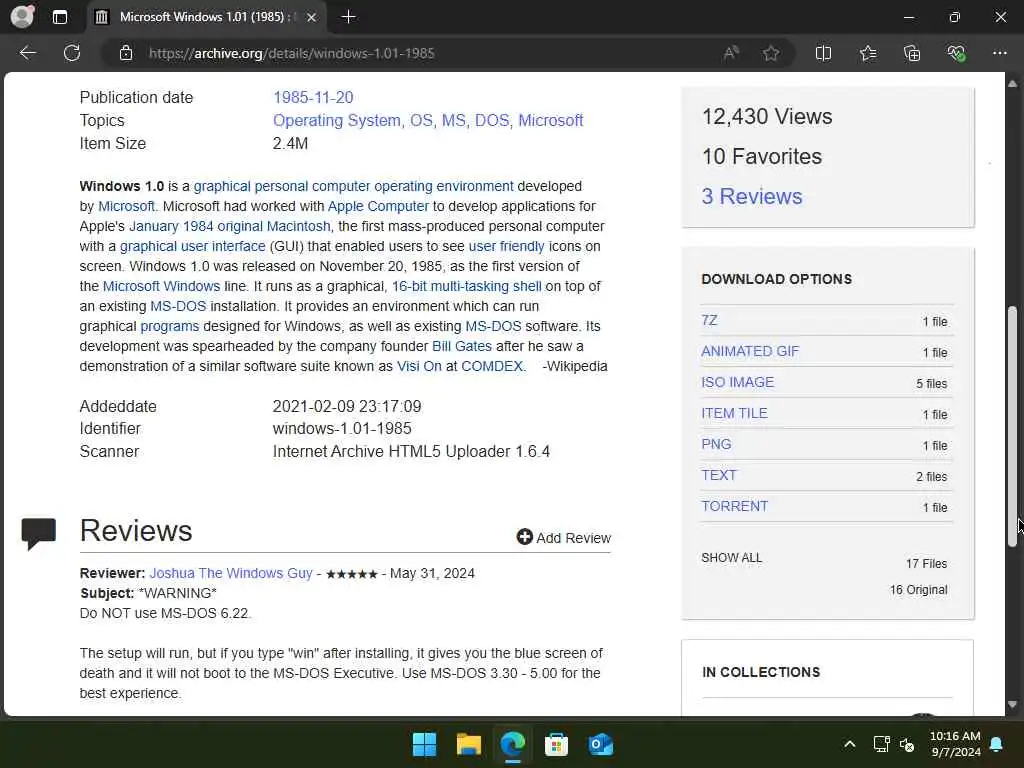Viewport: 1024px width, 768px height.
Task: View site information lock icon
Action: [x=126, y=53]
